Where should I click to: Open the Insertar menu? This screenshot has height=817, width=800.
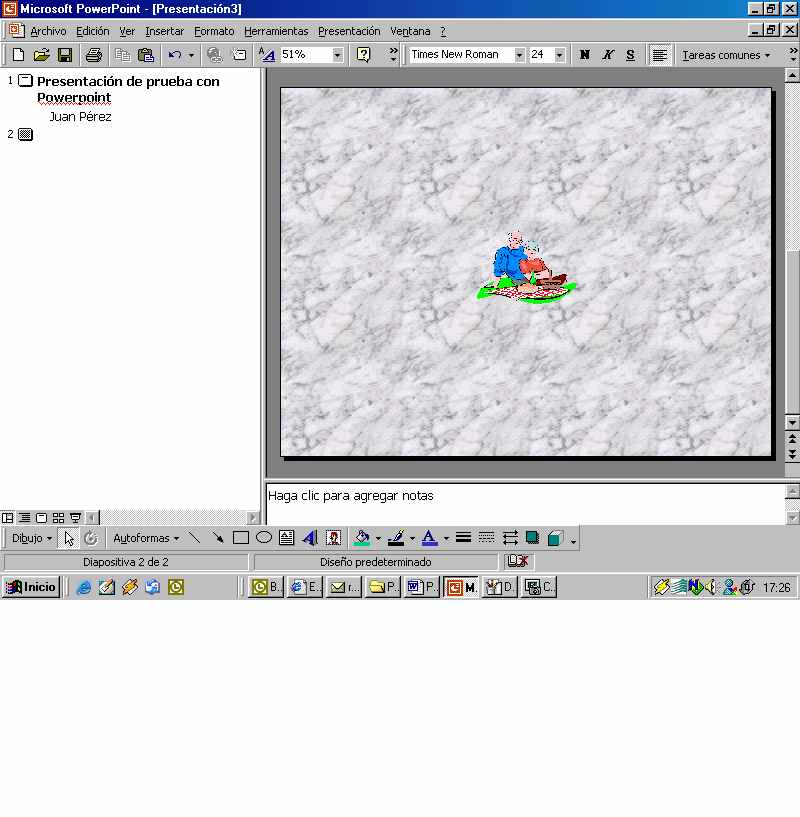(x=164, y=31)
